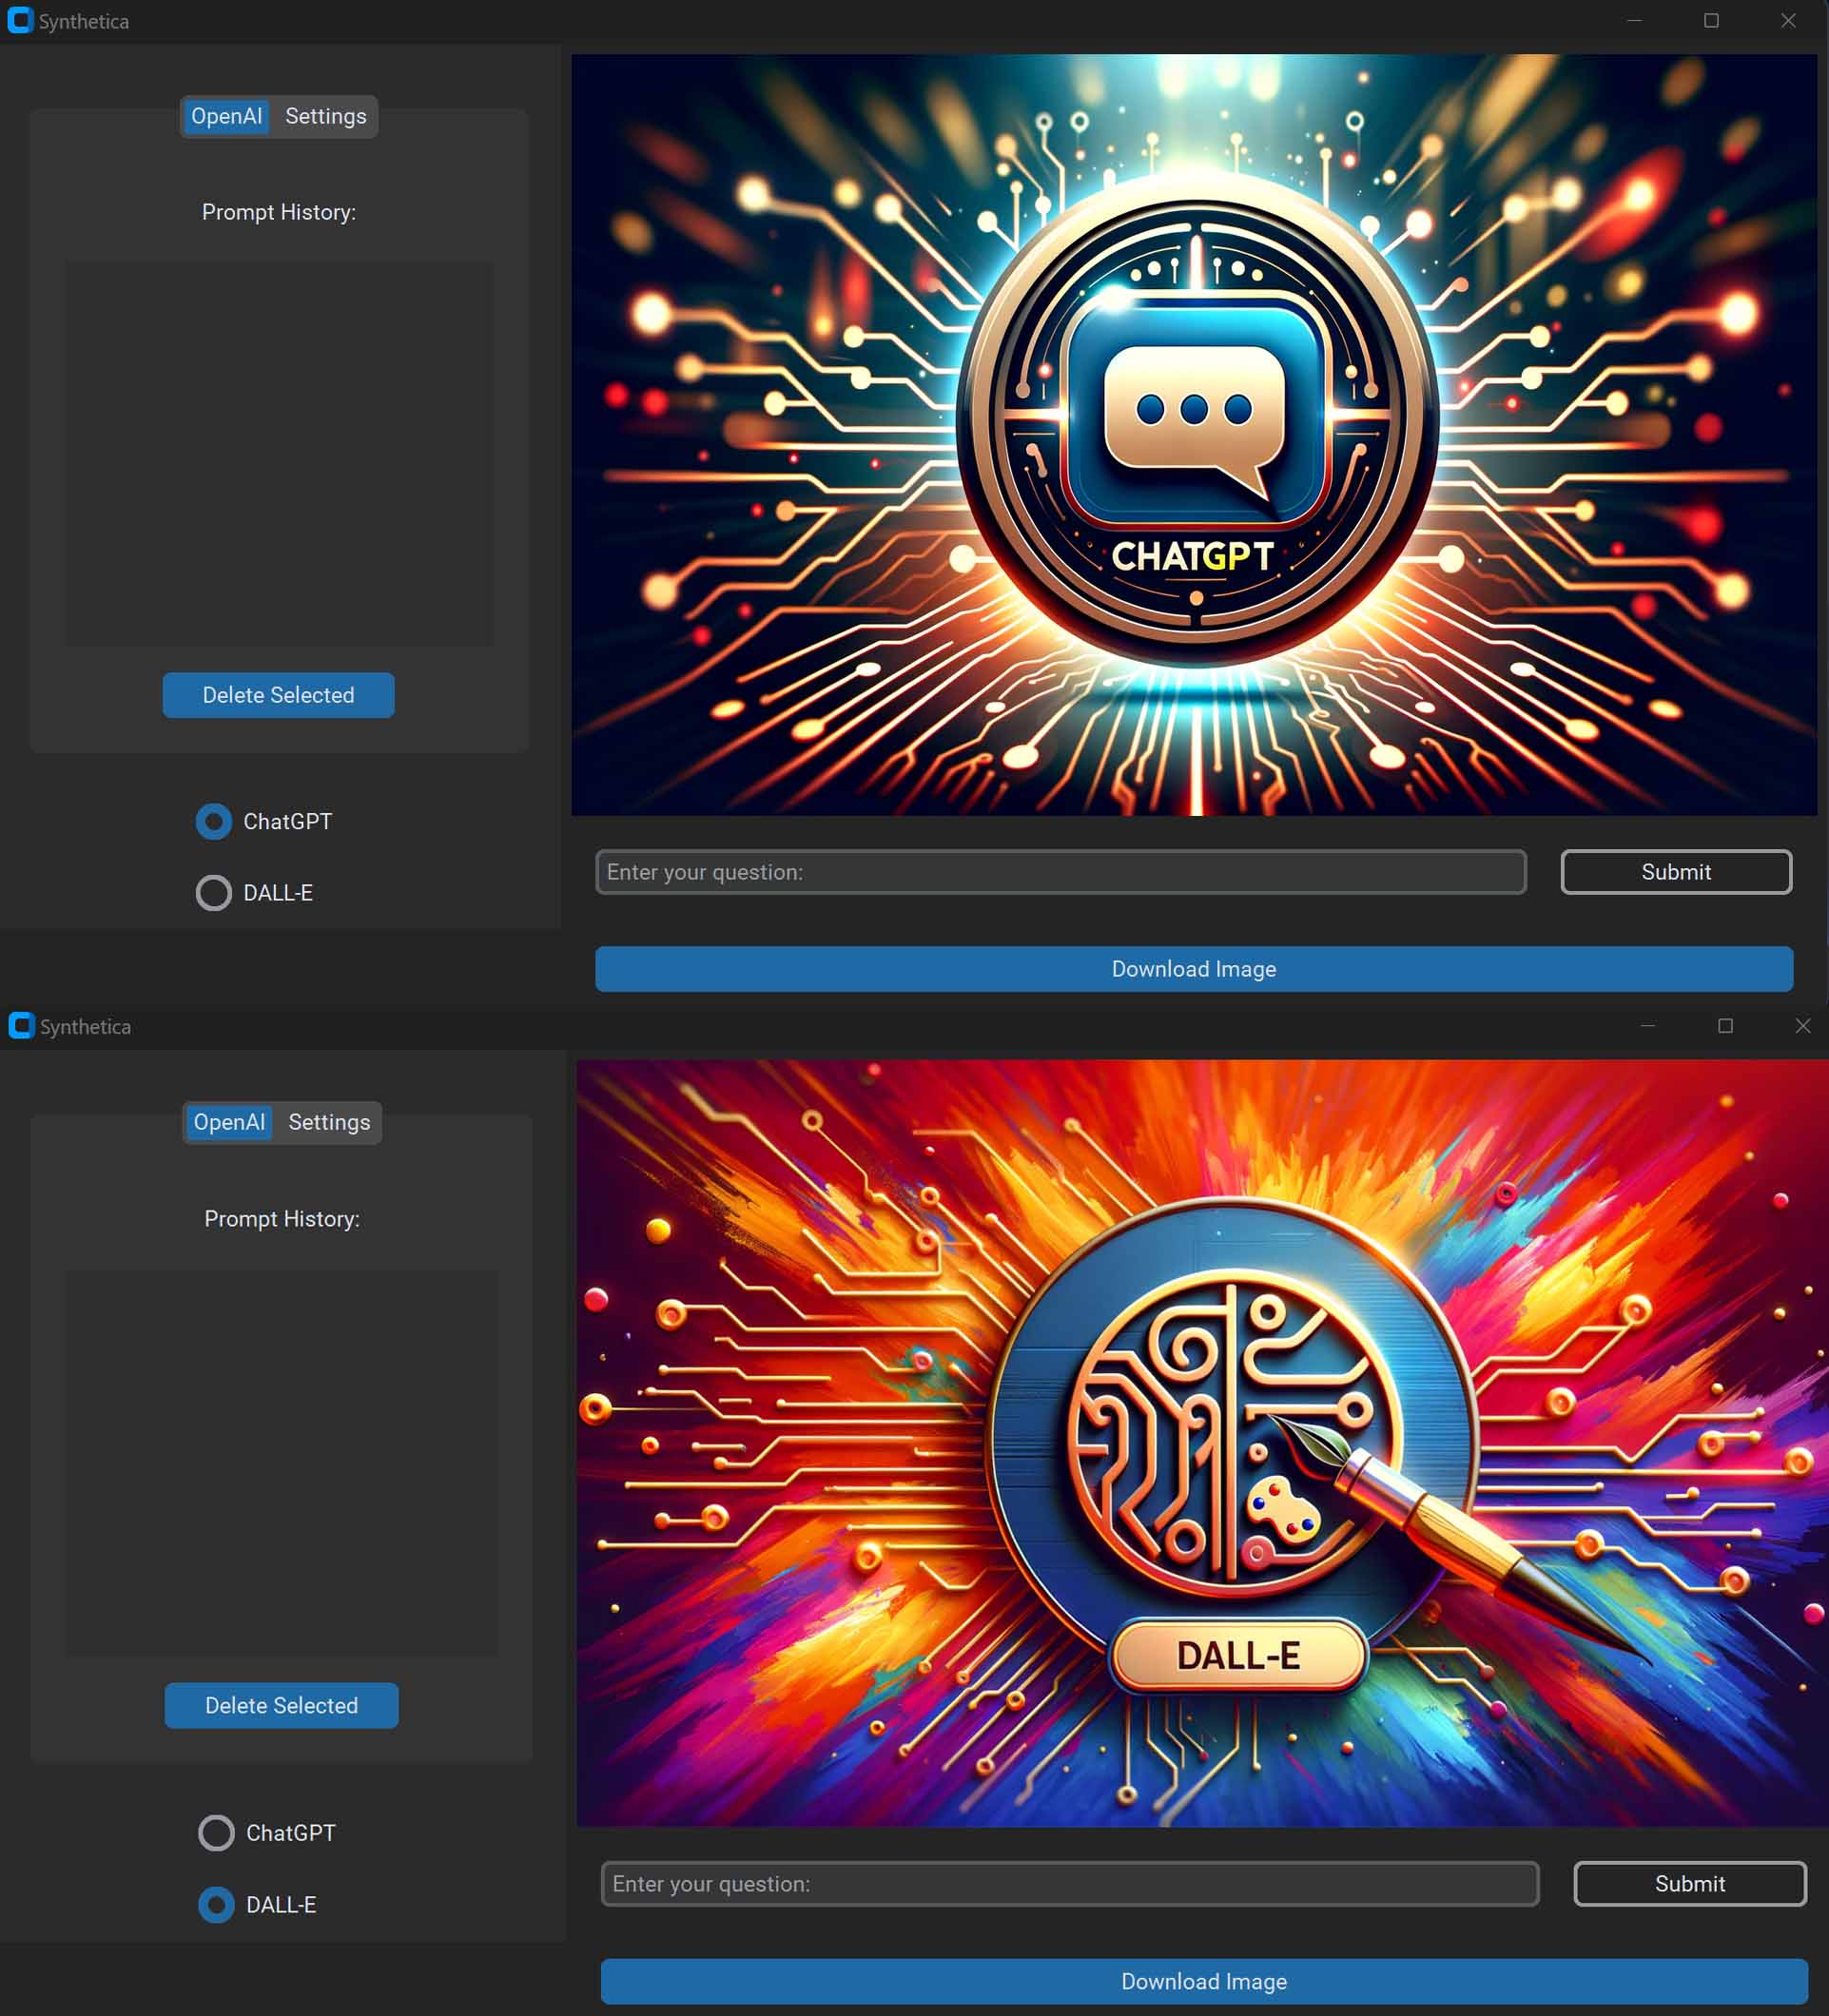Click the ChatGPT artwork image
The height and width of the screenshot is (2016, 1829).
1194,435
